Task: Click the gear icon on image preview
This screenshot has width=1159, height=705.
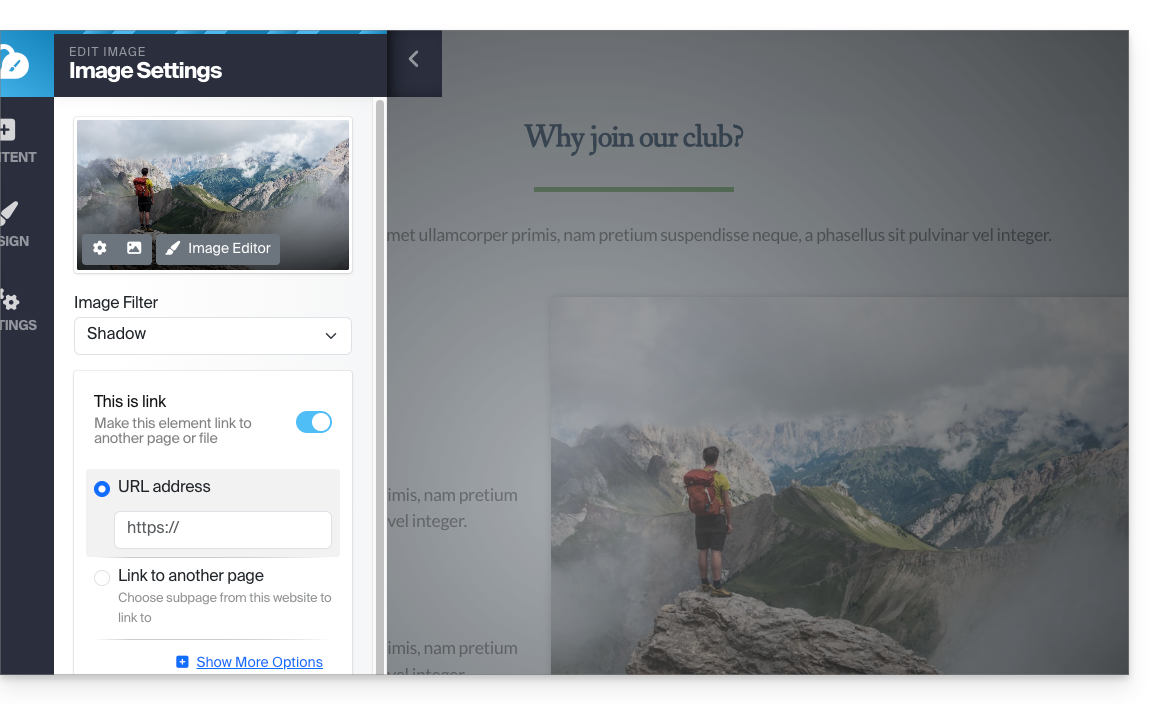Action: click(100, 248)
